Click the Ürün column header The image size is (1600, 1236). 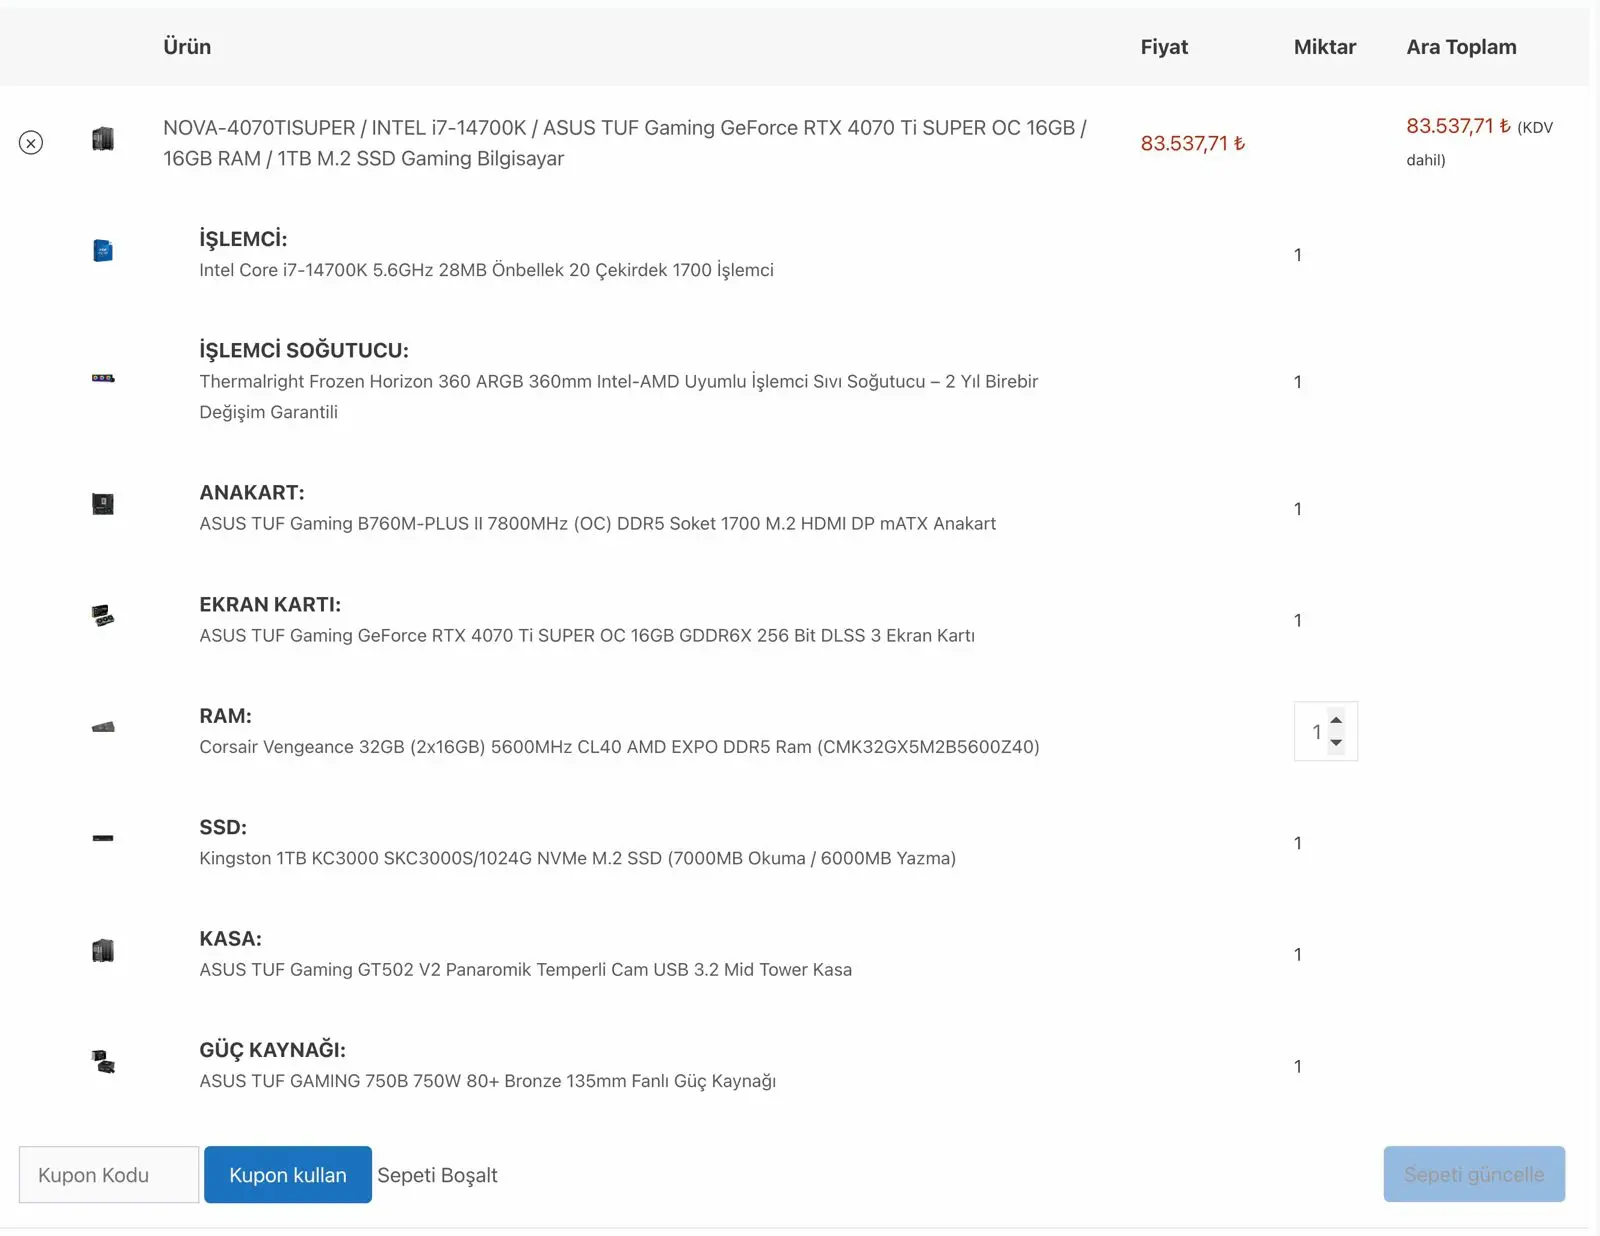pyautogui.click(x=187, y=47)
